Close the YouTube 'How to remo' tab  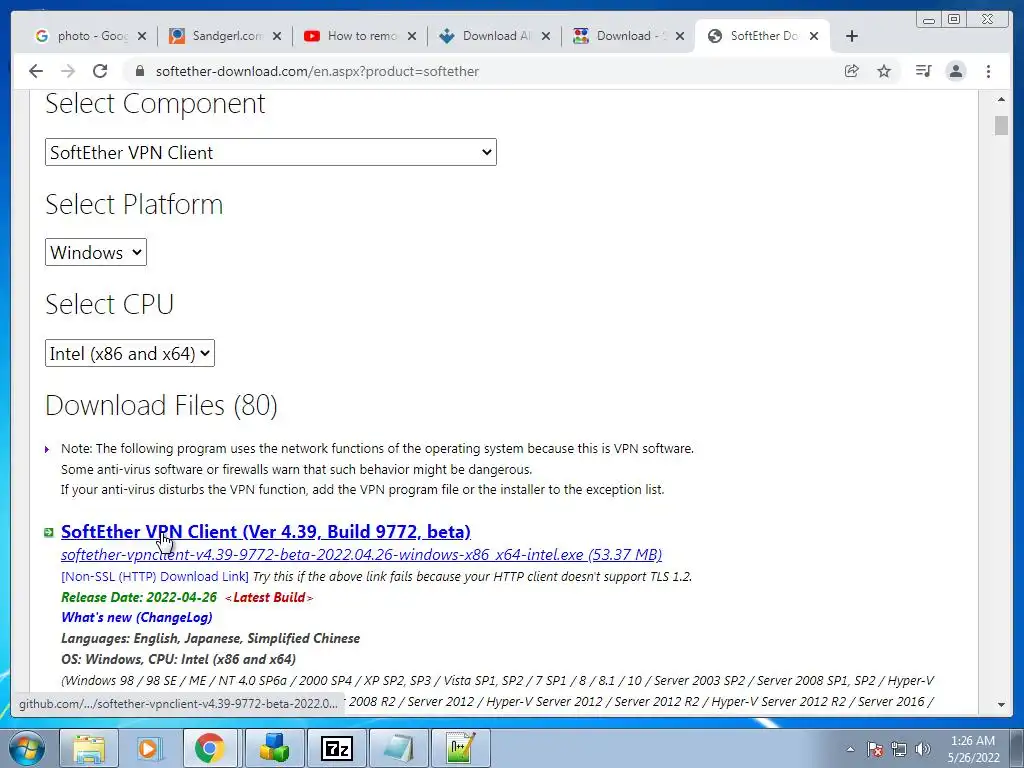click(x=412, y=37)
